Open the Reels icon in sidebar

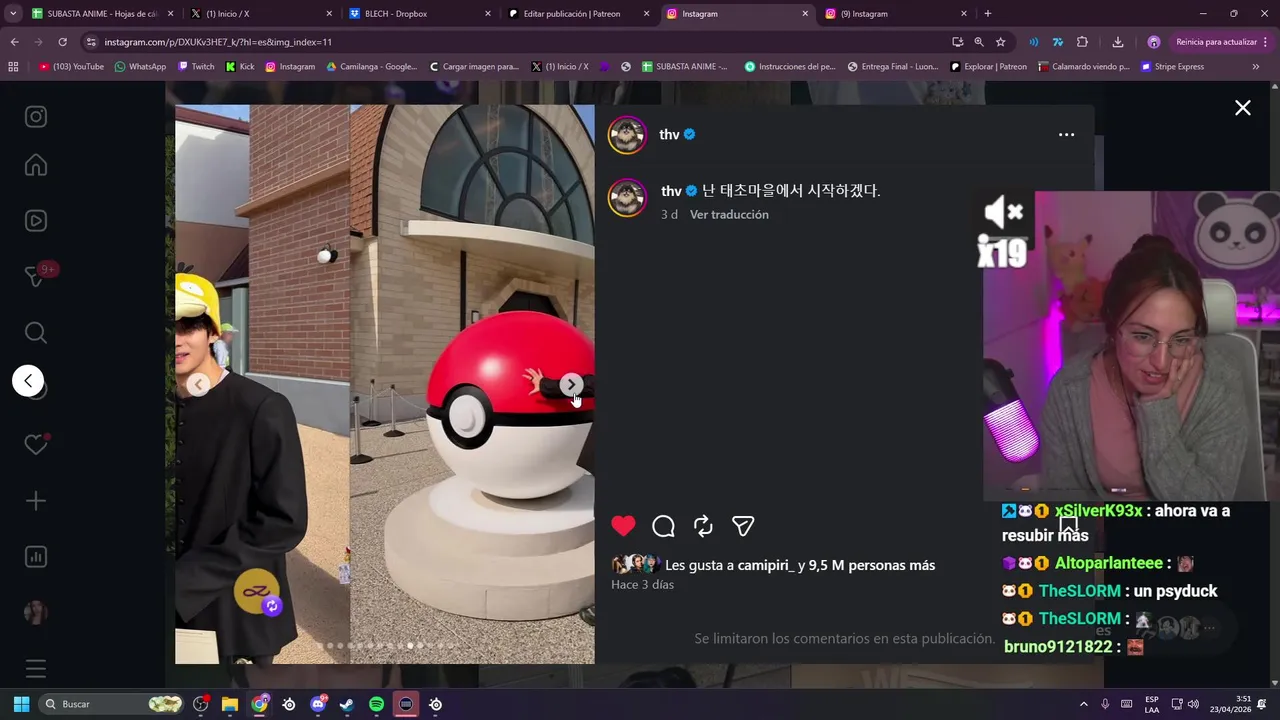click(36, 220)
